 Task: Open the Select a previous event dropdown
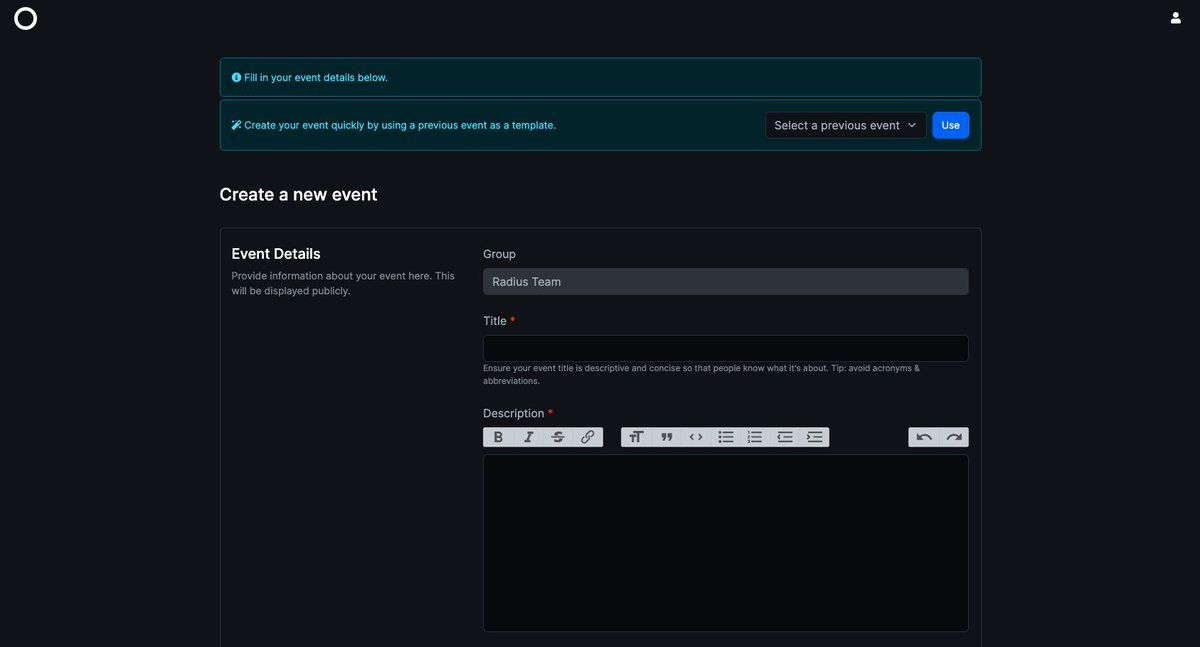tap(846, 125)
